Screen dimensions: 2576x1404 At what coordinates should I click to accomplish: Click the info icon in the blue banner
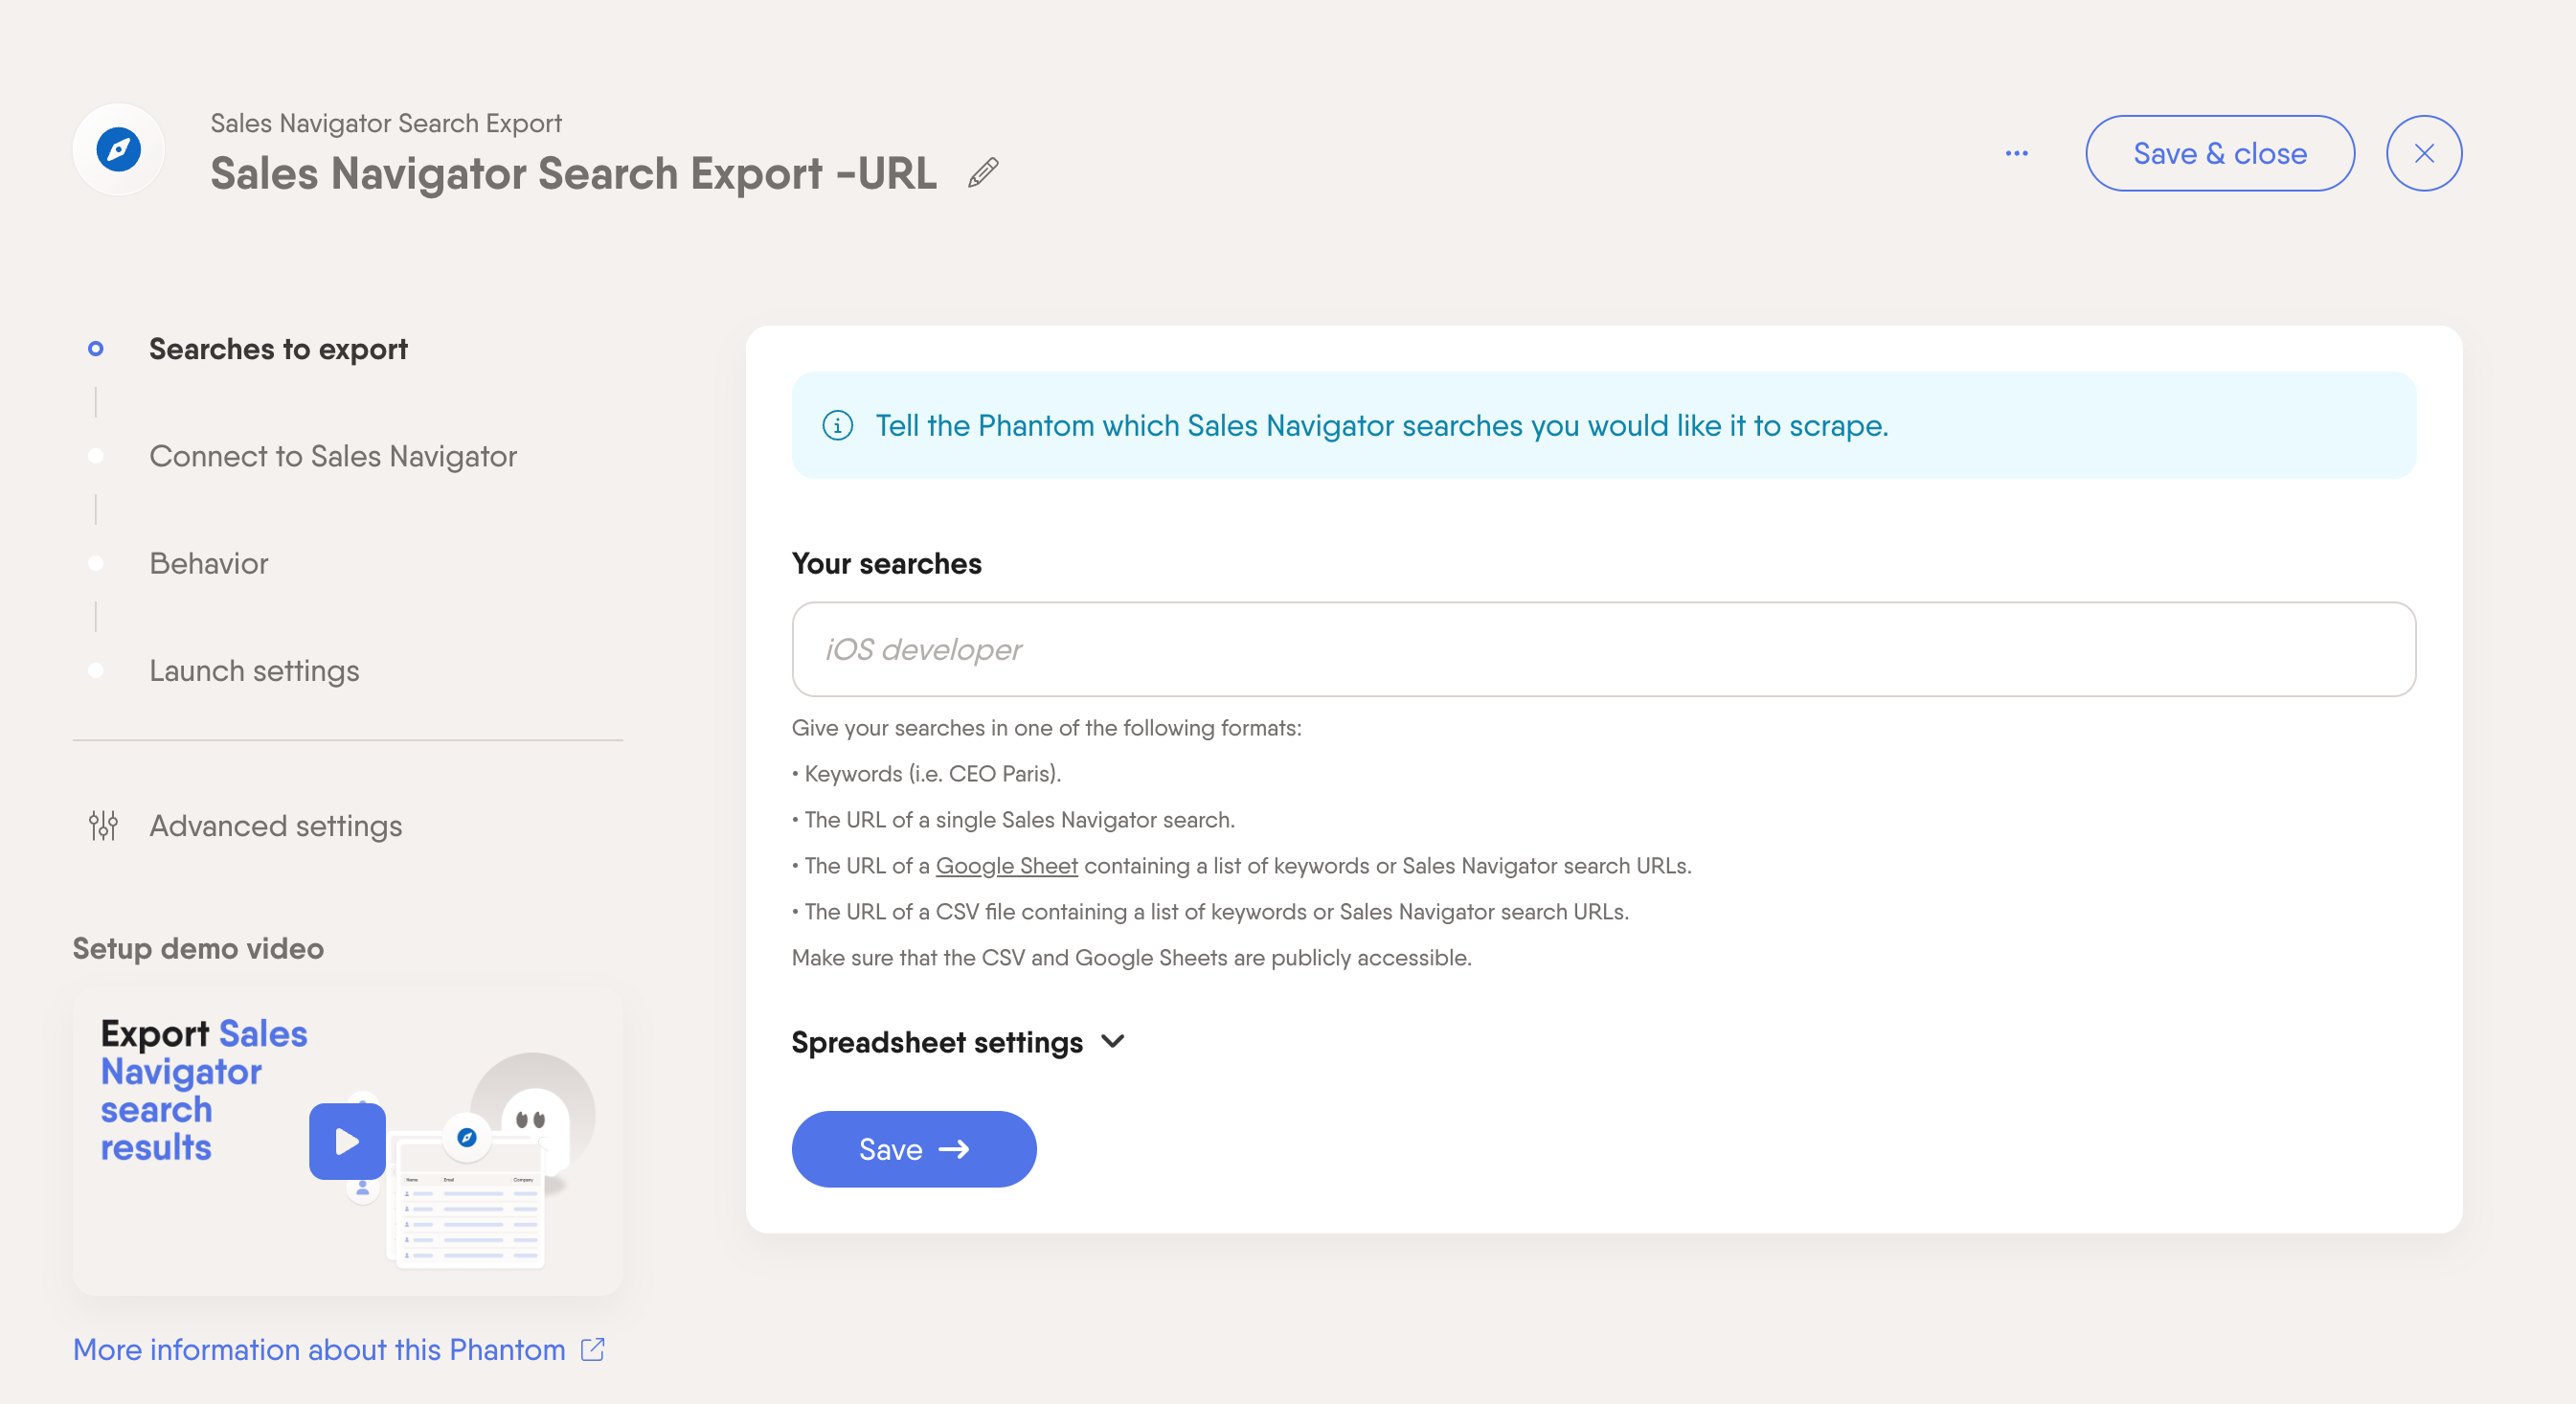point(837,425)
